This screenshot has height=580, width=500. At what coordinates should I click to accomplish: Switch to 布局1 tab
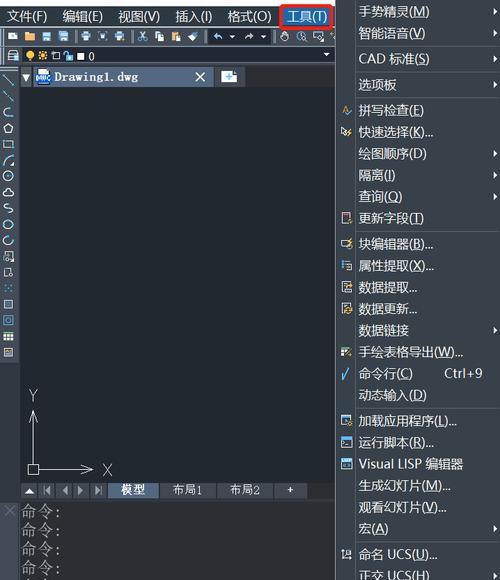(x=188, y=490)
